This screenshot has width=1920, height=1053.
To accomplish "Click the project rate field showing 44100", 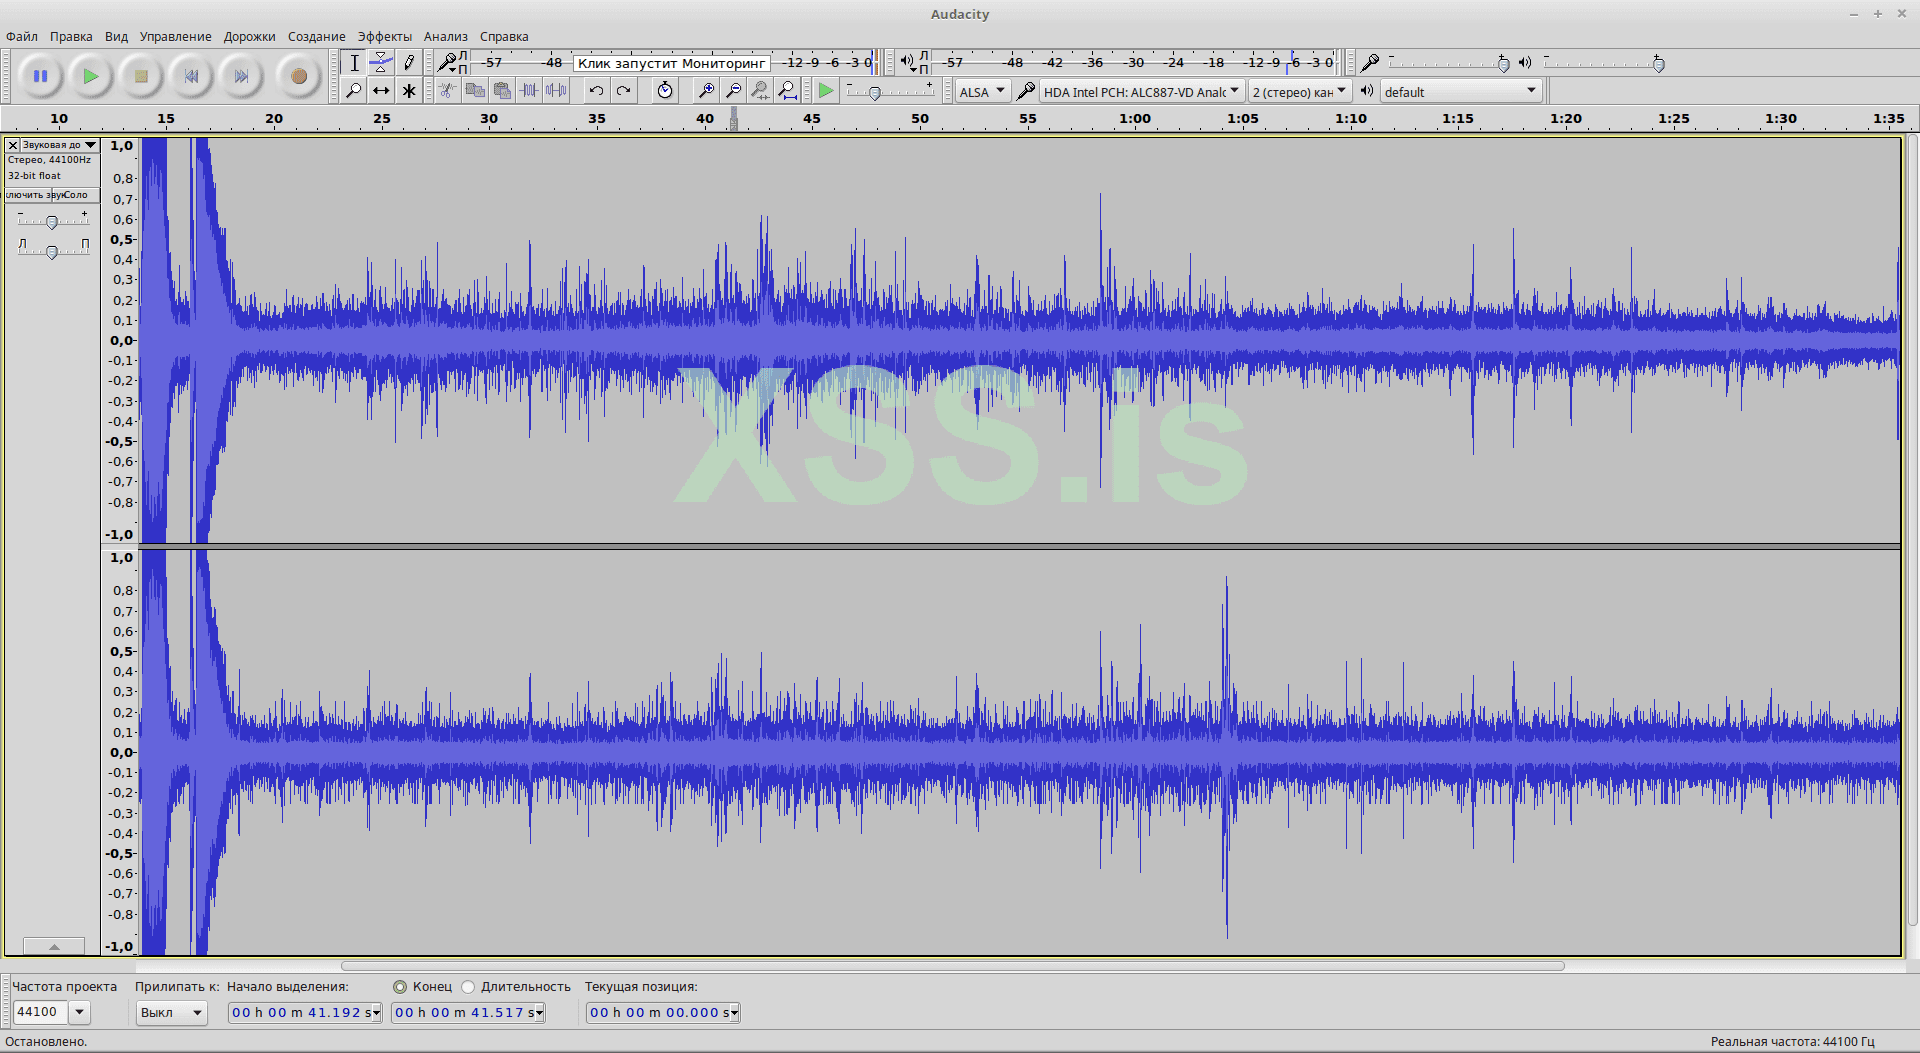I will pos(40,1012).
